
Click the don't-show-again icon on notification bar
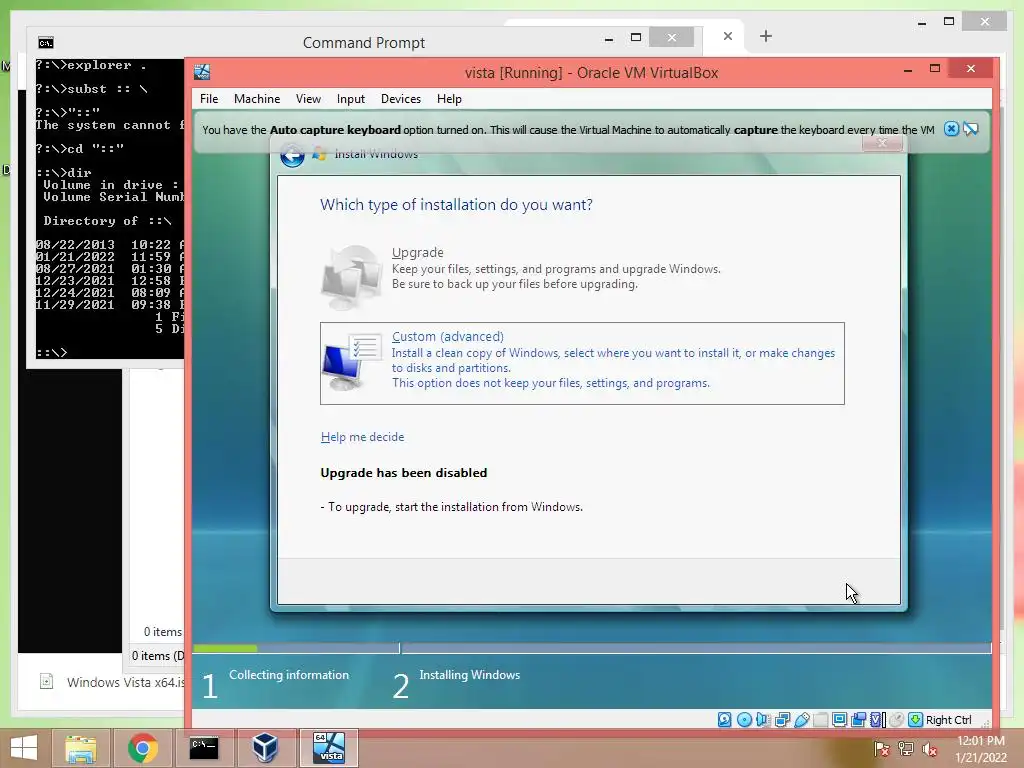[971, 129]
